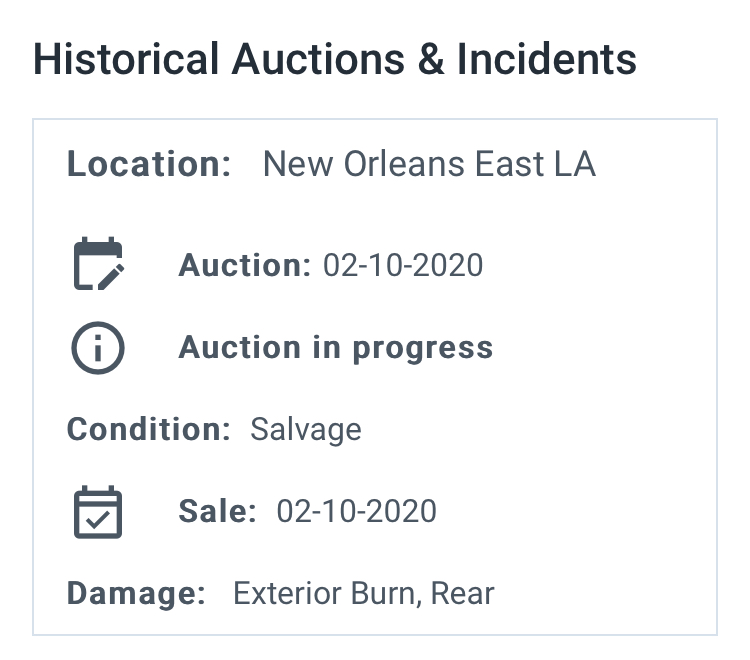Click the Damage label
The height and width of the screenshot is (660, 750).
tap(136, 594)
